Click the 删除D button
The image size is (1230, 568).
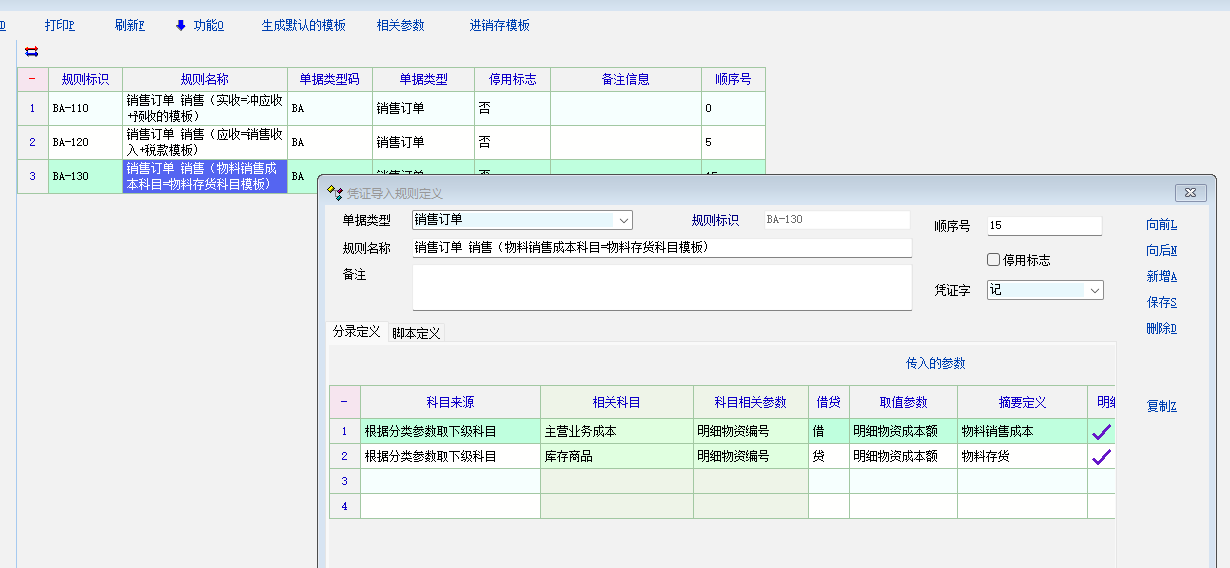(x=1162, y=328)
